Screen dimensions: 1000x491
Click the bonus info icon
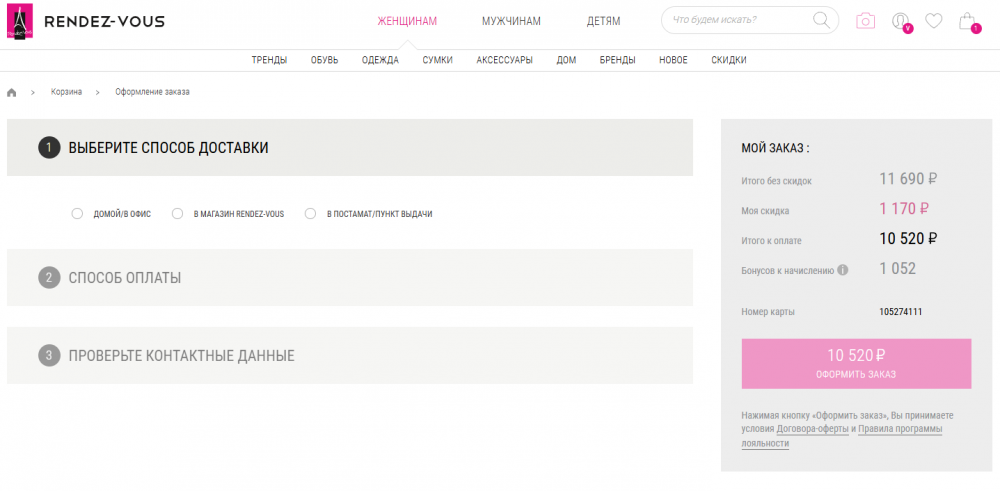point(842,270)
